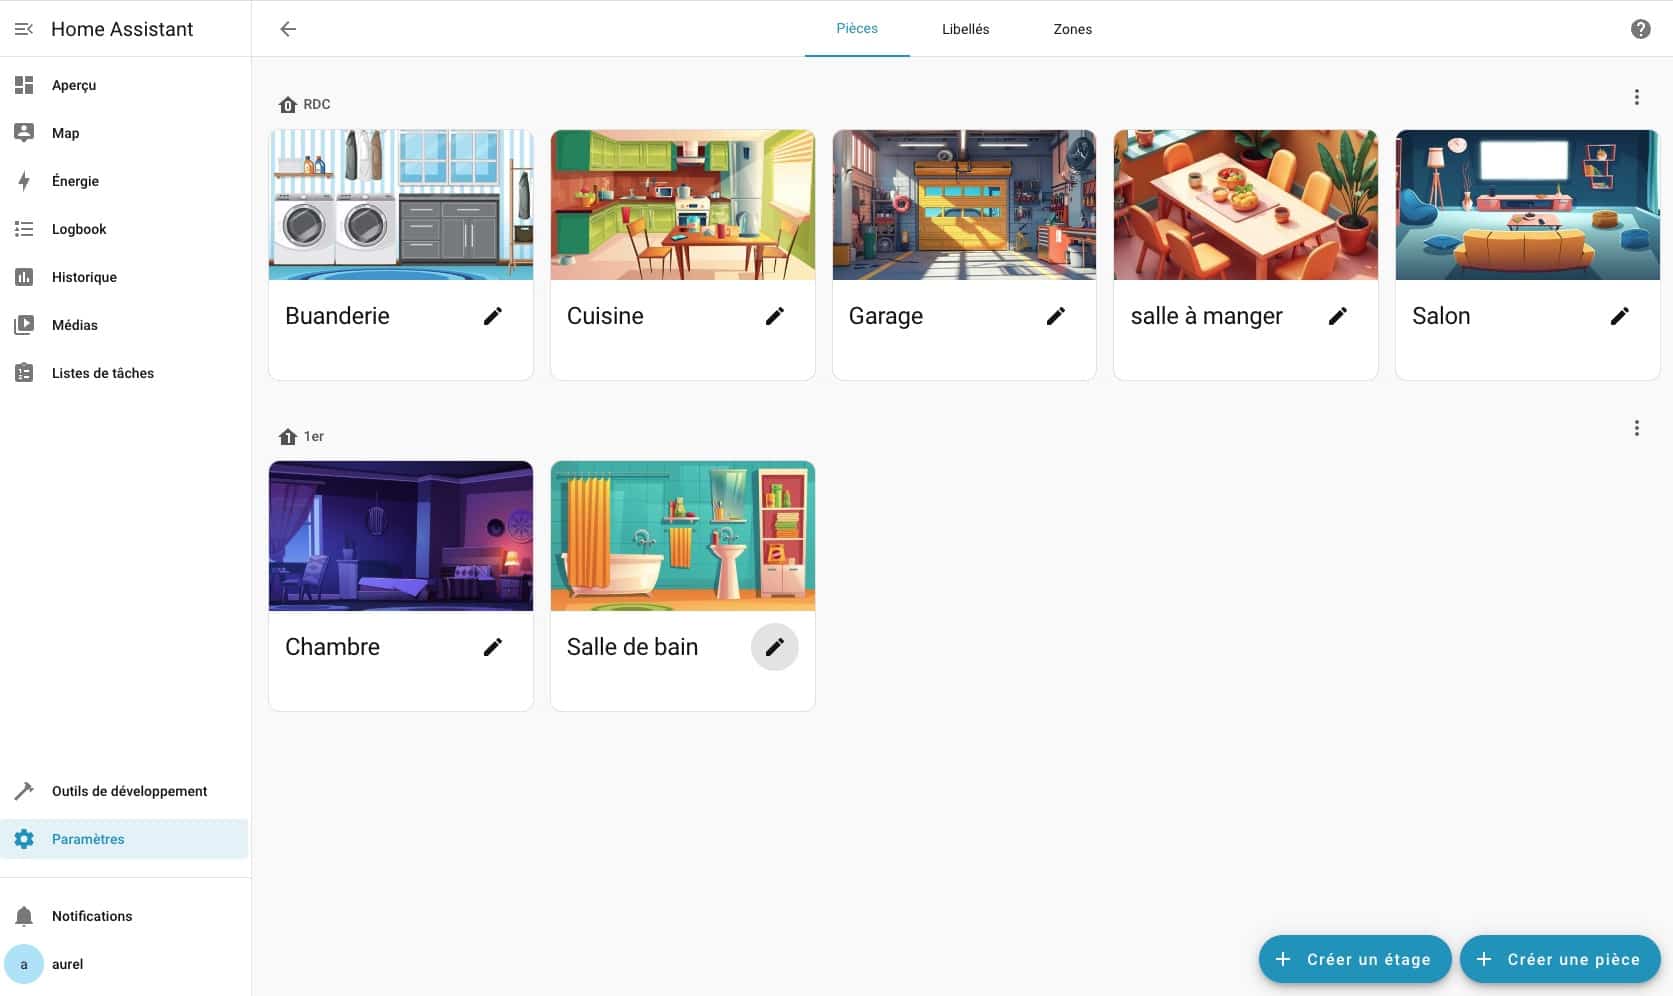Click the Historique chart icon
Screen dimensions: 1673x996
(x=24, y=277)
